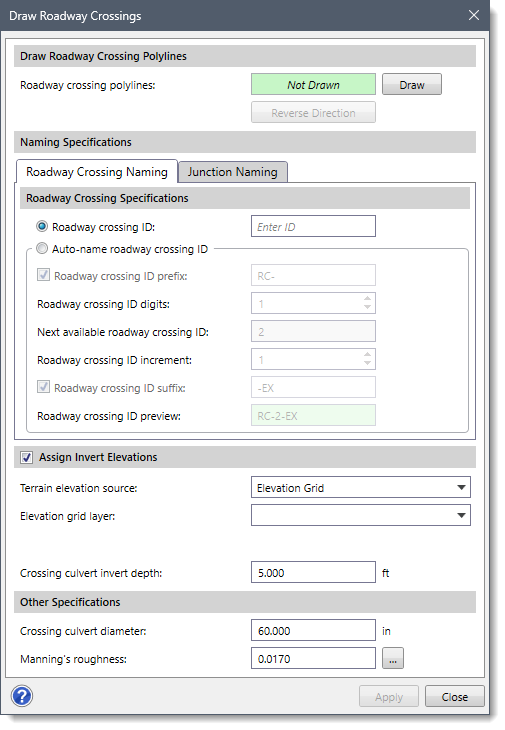
Task: Click the 'Manning's roughness:' label
Action: pyautogui.click(x=74, y=659)
